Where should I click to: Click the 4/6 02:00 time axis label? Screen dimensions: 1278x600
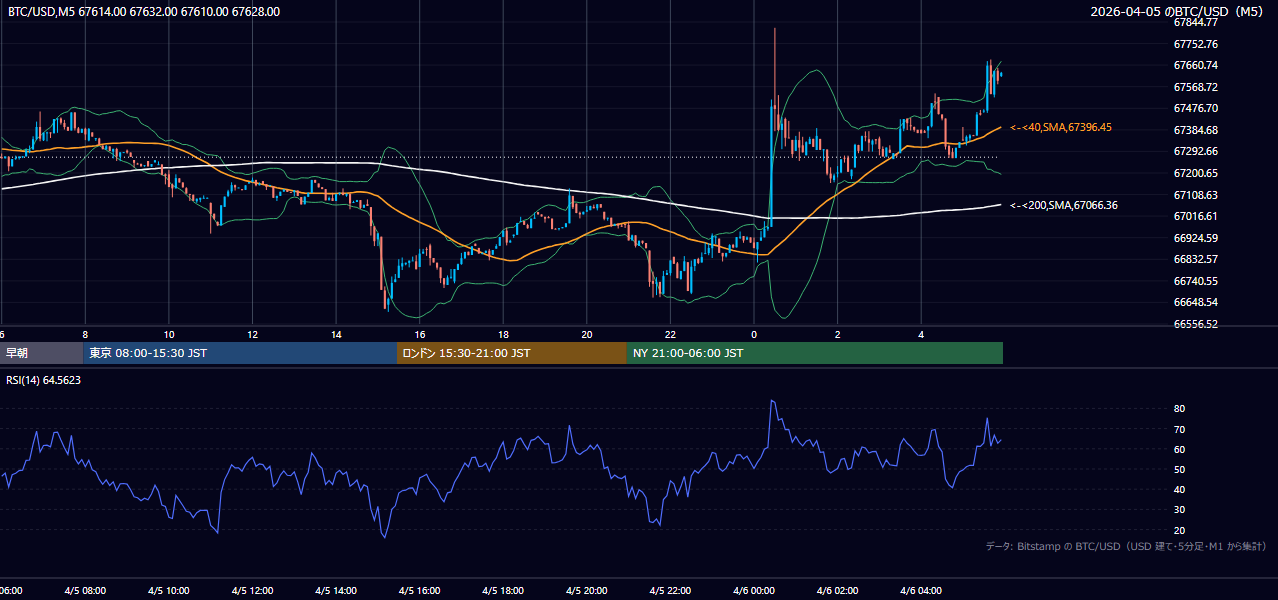[837, 591]
